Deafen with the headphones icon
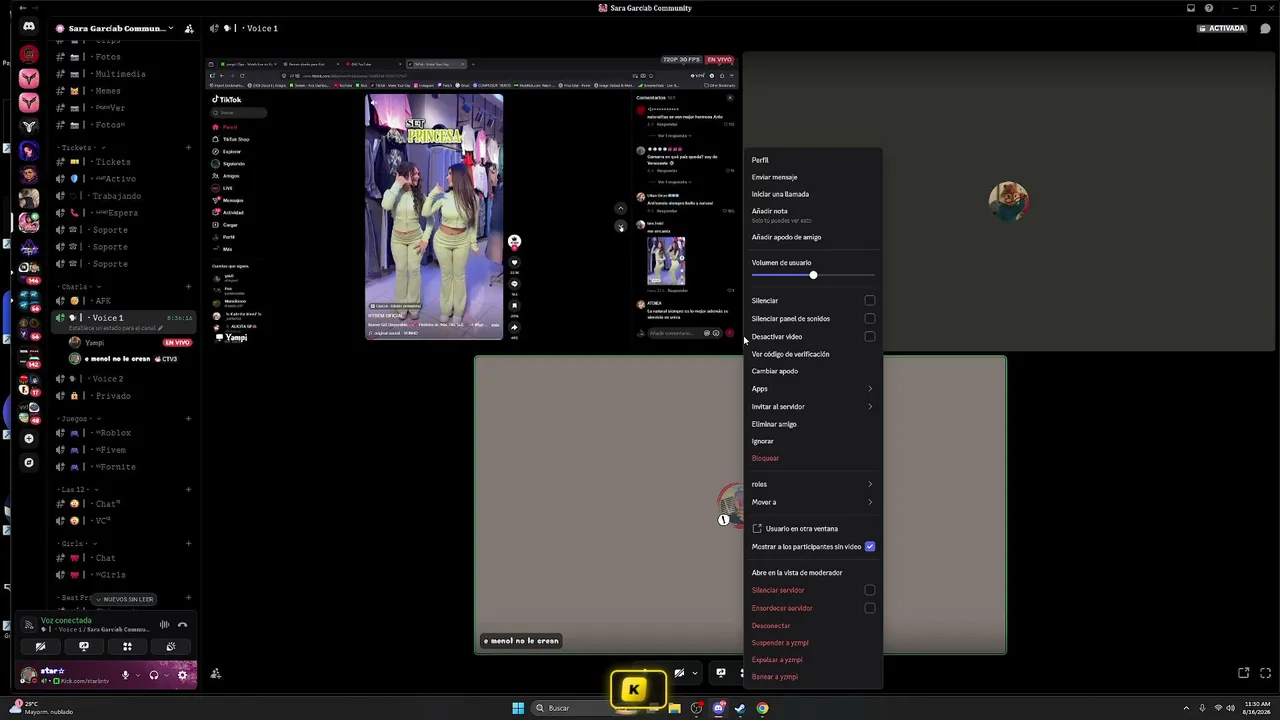This screenshot has width=1280, height=720. 153,675
